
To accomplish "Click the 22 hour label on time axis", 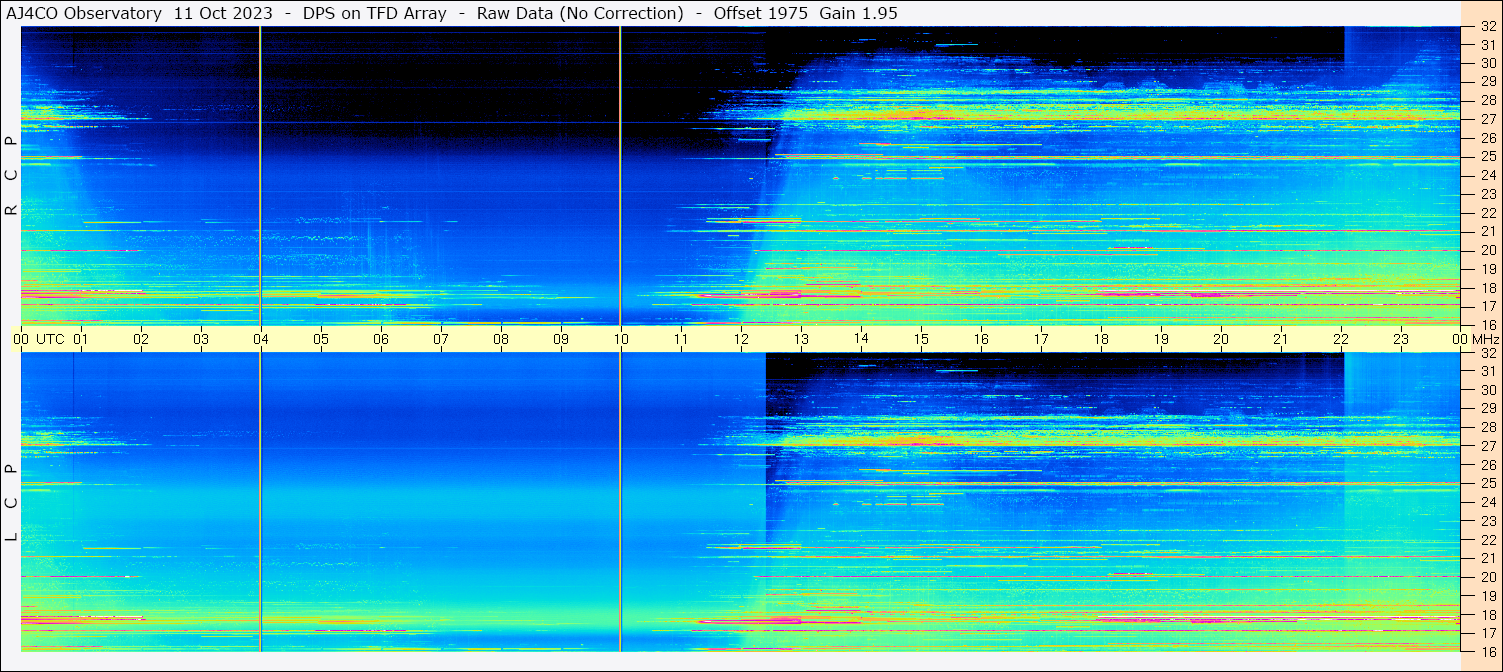I will point(1341,339).
